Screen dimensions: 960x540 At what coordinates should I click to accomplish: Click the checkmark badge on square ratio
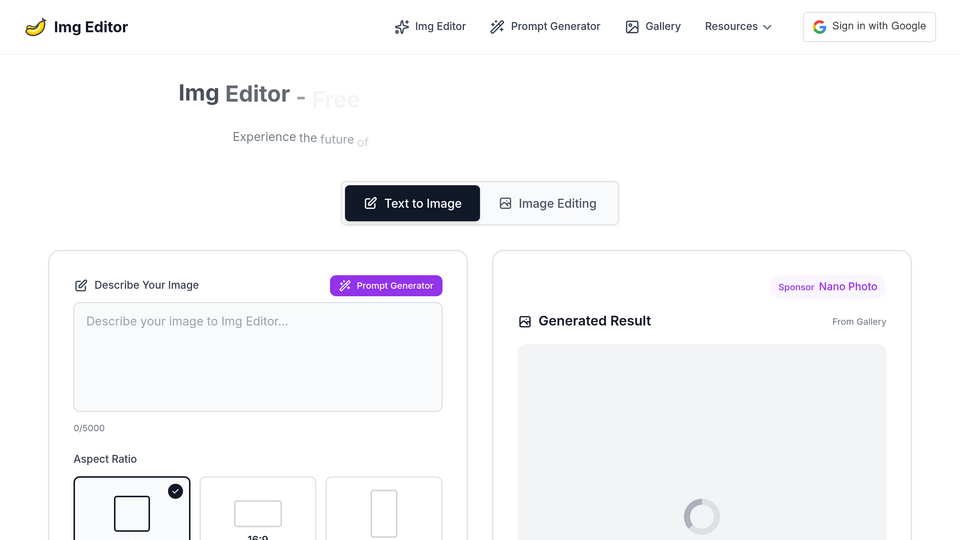point(175,491)
